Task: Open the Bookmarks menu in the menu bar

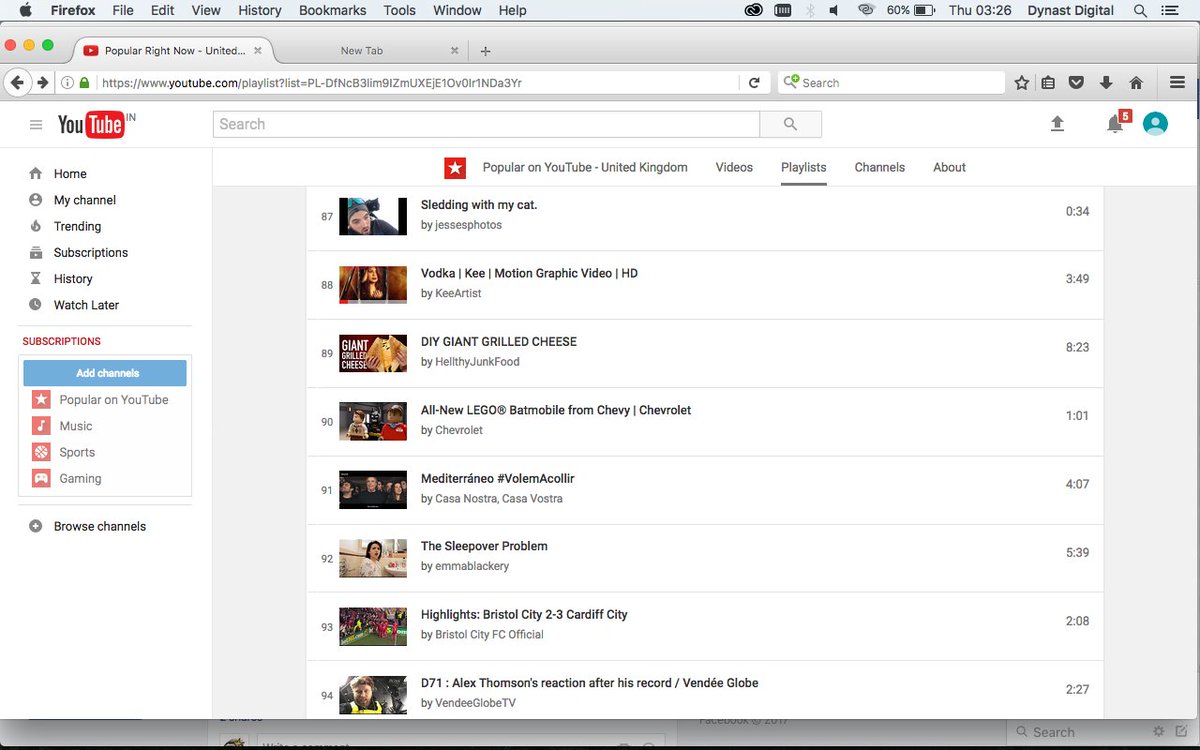Action: point(332,10)
